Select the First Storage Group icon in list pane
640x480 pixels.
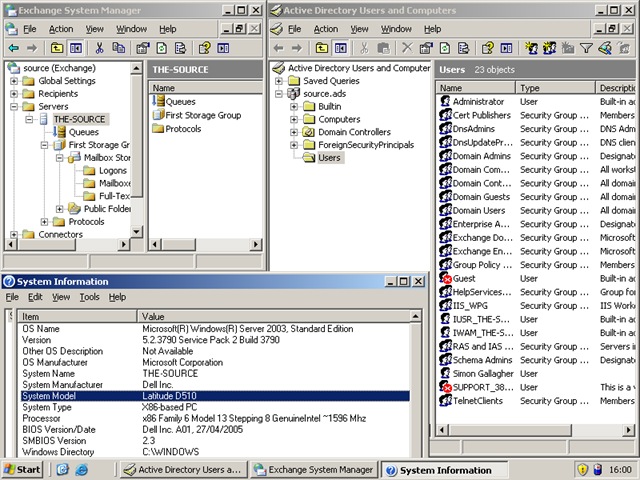point(158,115)
